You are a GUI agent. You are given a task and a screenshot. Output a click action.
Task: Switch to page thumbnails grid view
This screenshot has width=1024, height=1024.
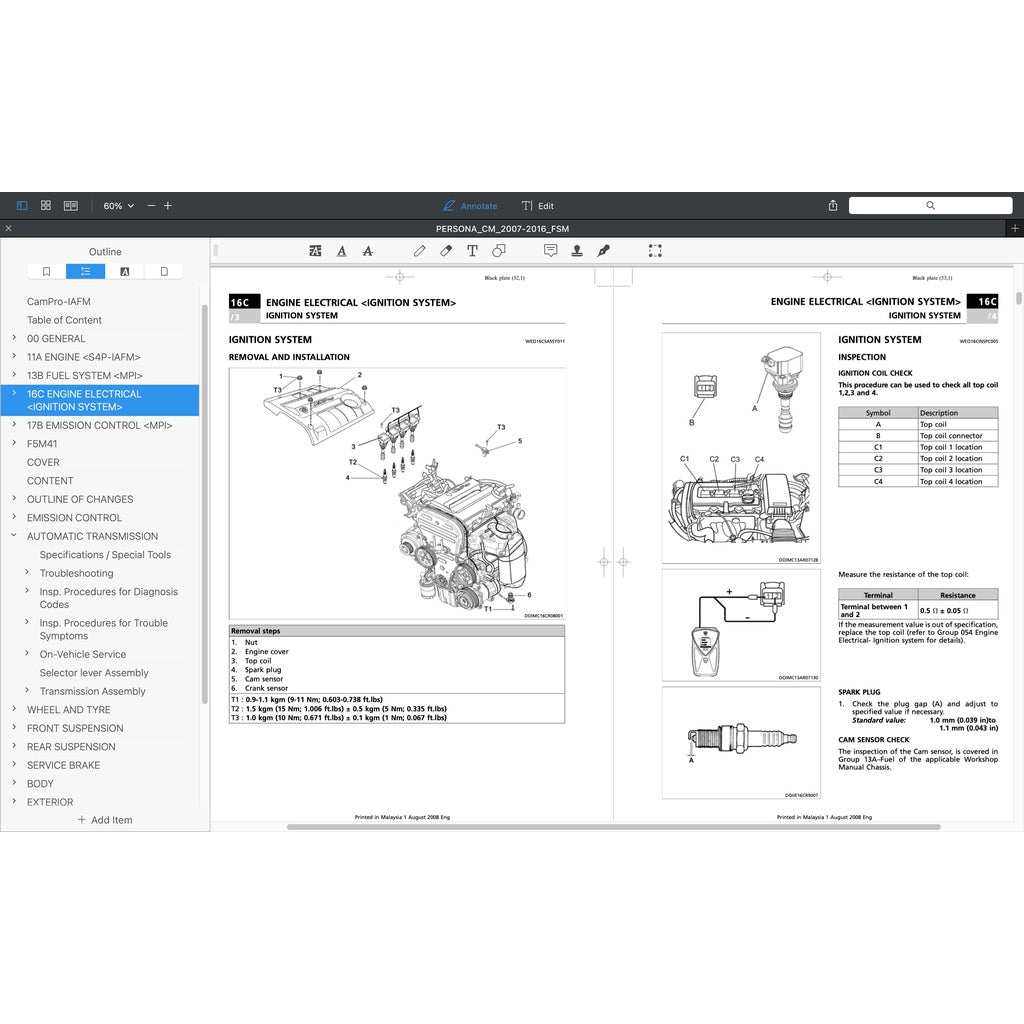click(x=46, y=205)
